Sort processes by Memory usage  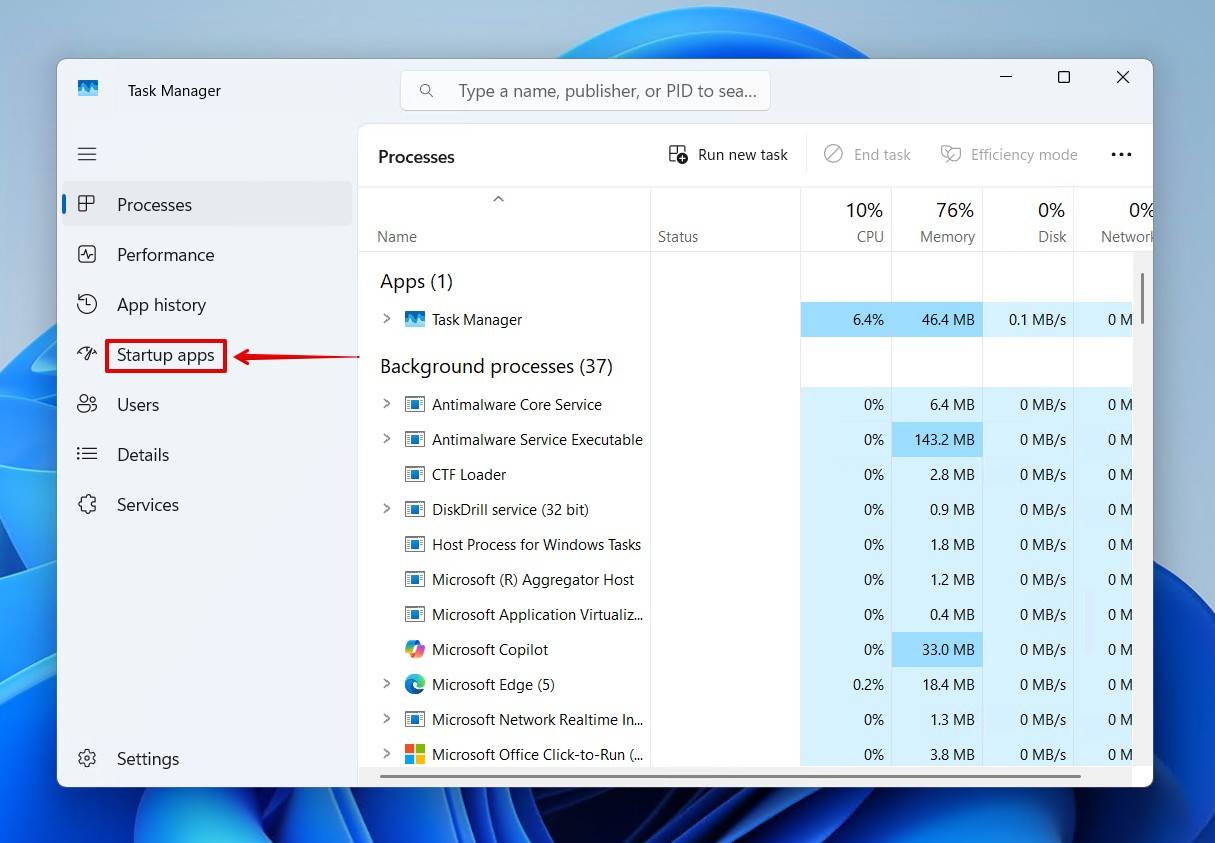pos(937,220)
